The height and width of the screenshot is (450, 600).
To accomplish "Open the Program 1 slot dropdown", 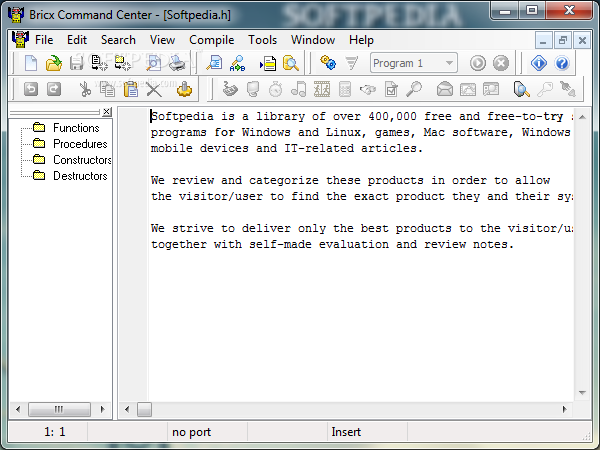I will [x=450, y=63].
